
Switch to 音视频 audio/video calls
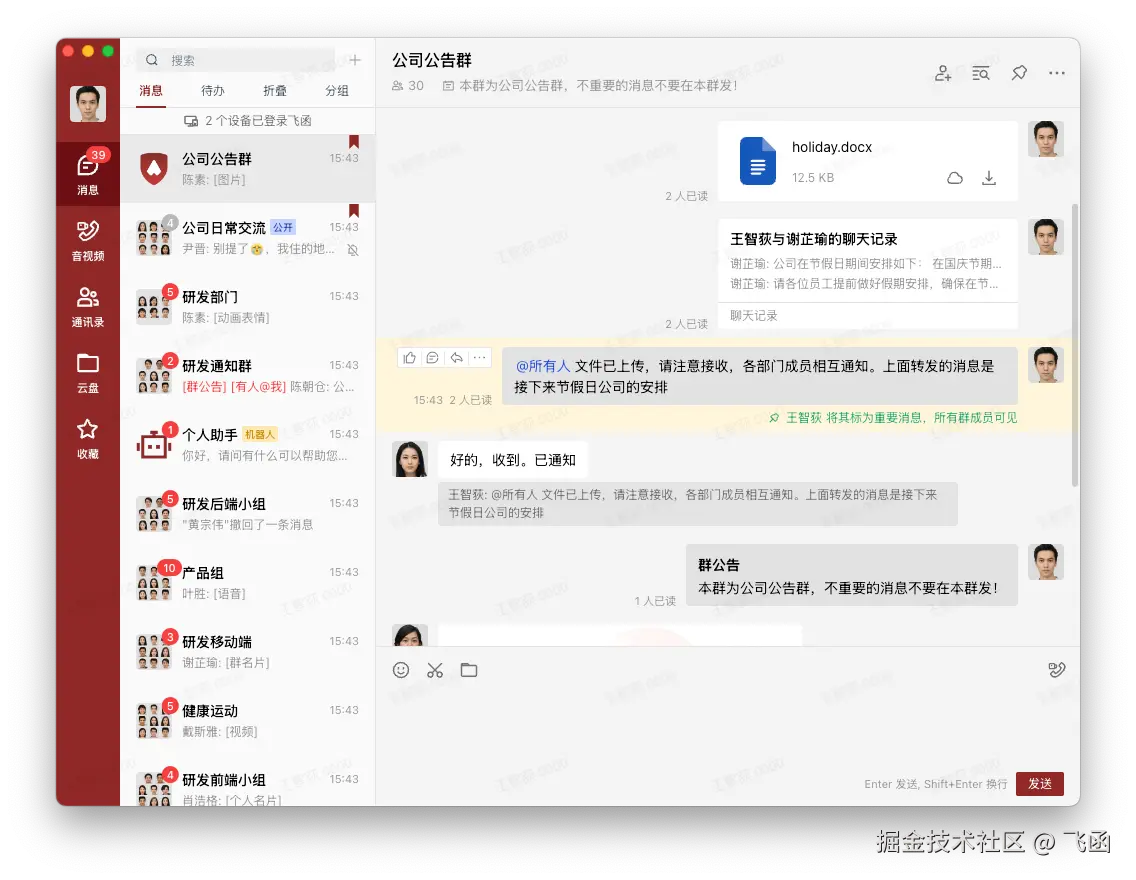[x=87, y=238]
